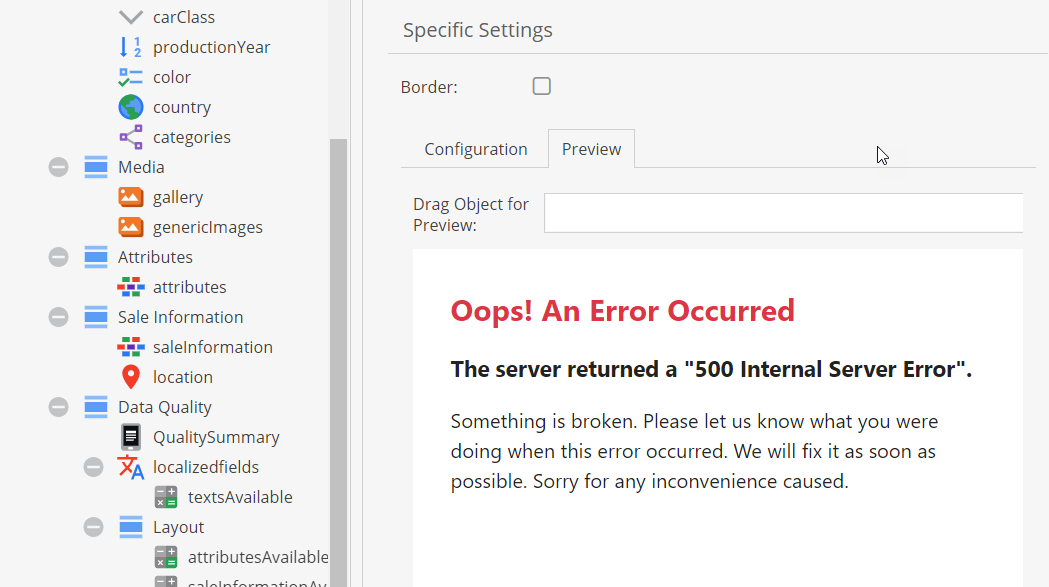Click the QualitySummary document icon

[130, 437]
